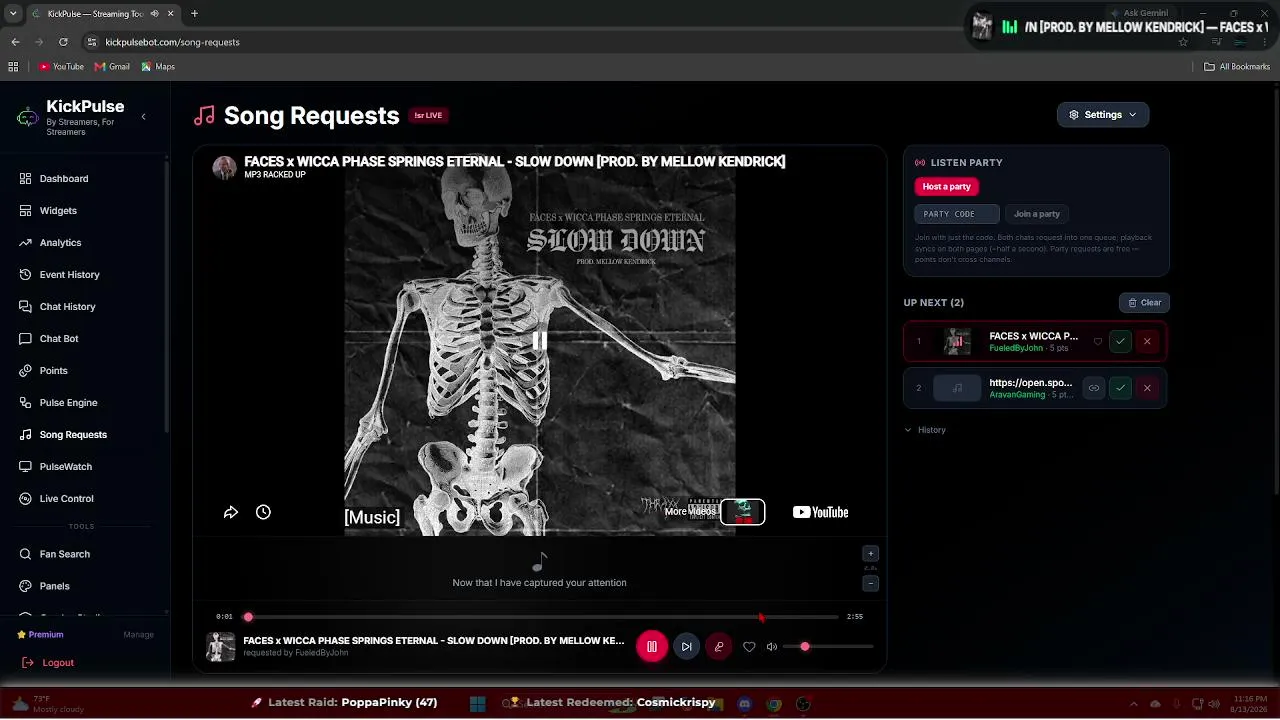The height and width of the screenshot is (720, 1280).
Task: Collapse the KickPulse sidebar
Action: tap(143, 117)
